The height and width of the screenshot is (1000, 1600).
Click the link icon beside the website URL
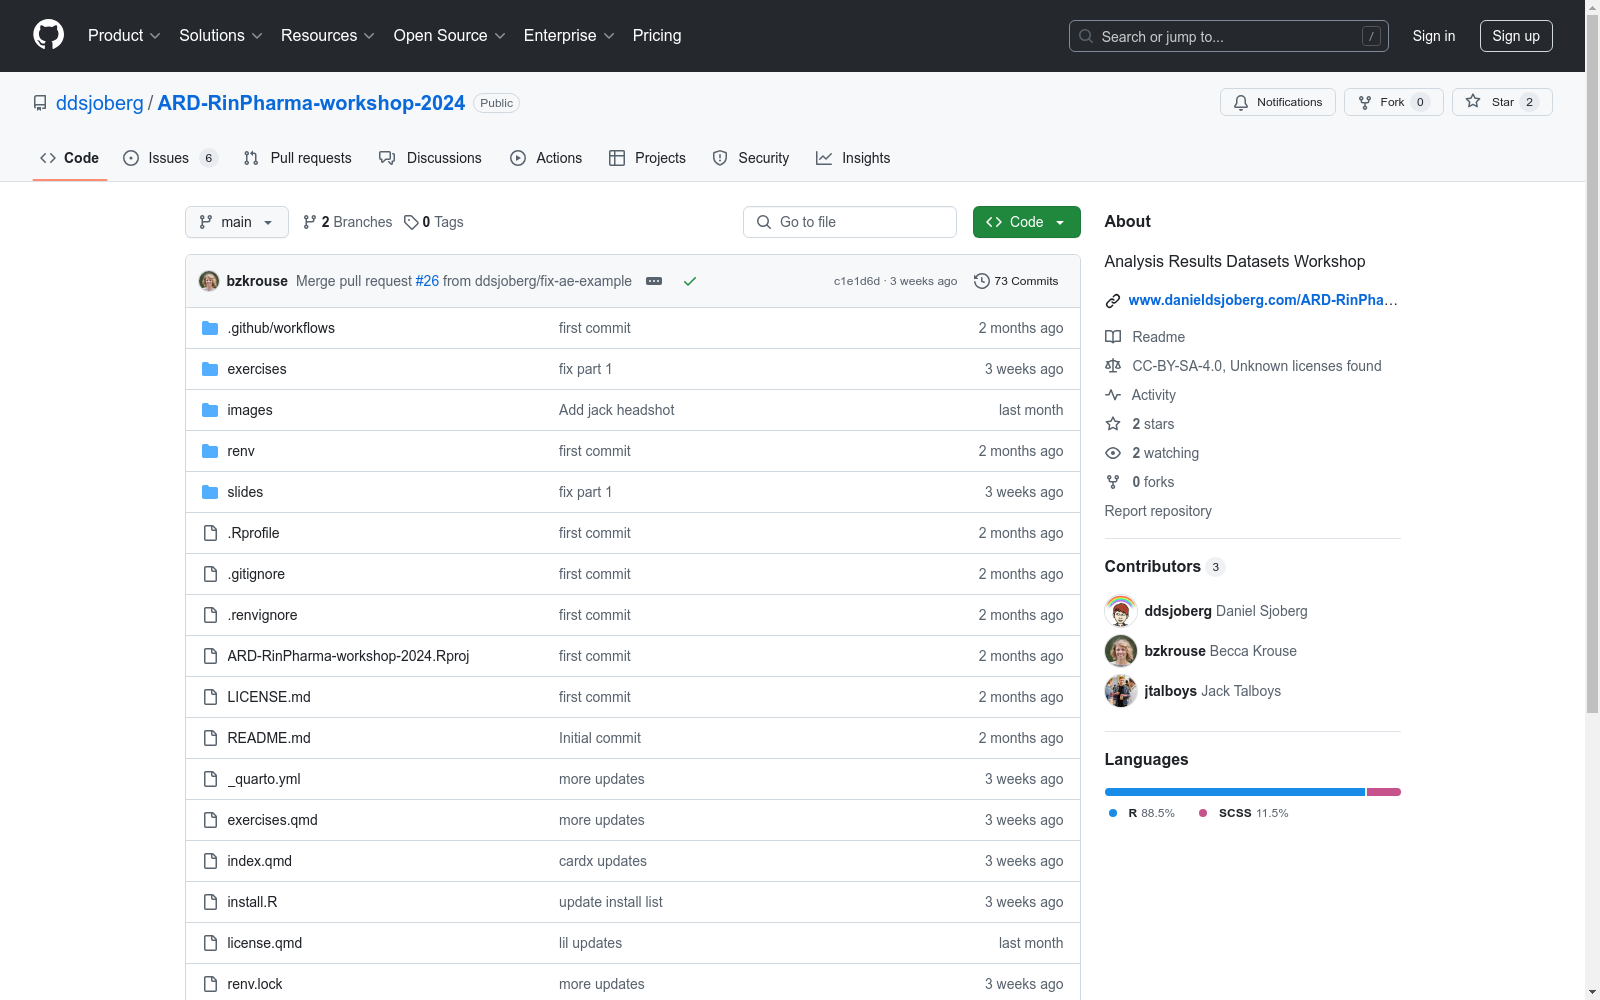click(x=1113, y=300)
